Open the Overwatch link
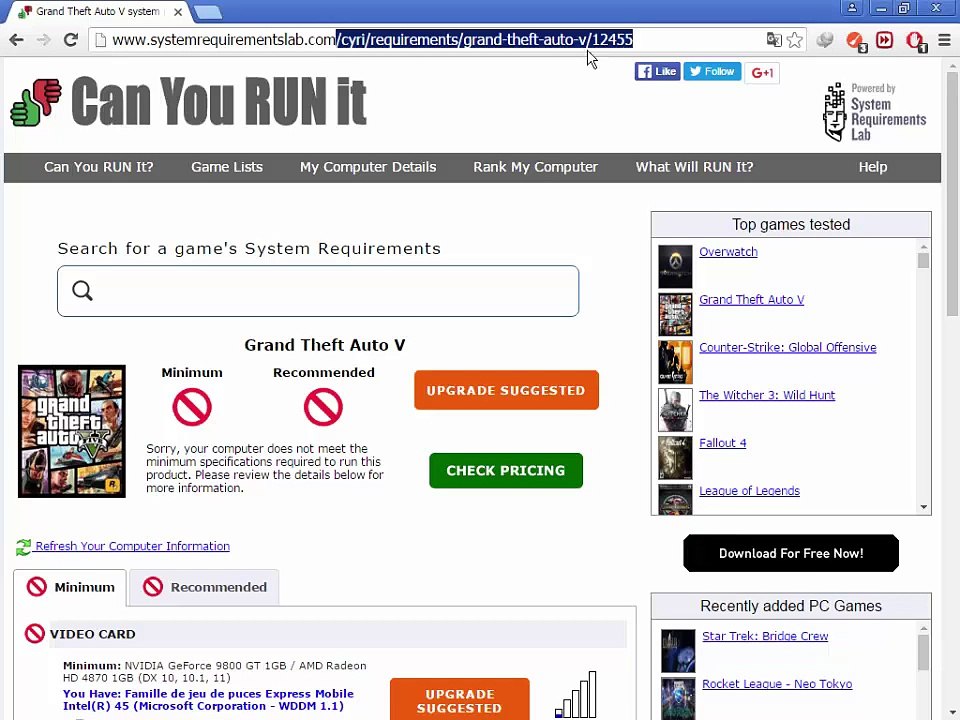This screenshot has width=960, height=720. [x=728, y=252]
